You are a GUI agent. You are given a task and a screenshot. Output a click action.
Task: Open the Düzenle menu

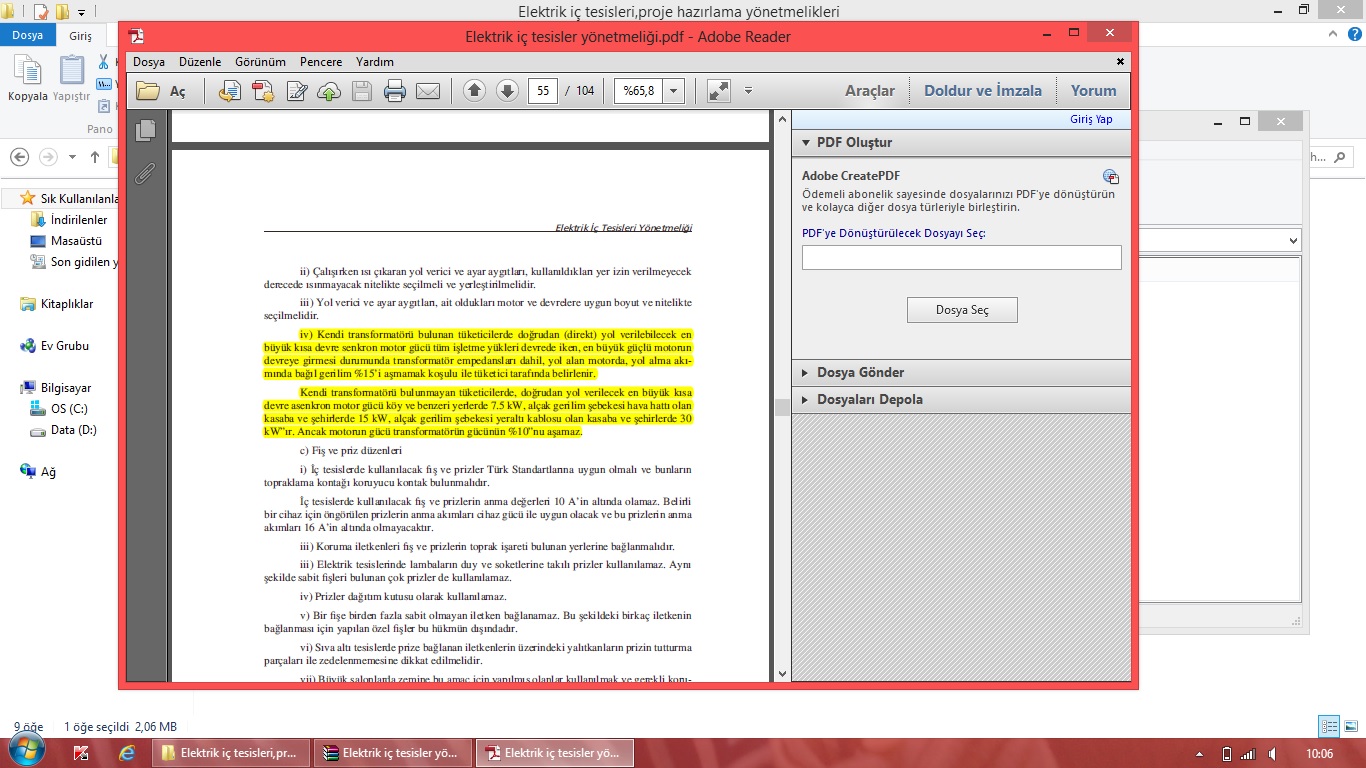click(x=200, y=62)
